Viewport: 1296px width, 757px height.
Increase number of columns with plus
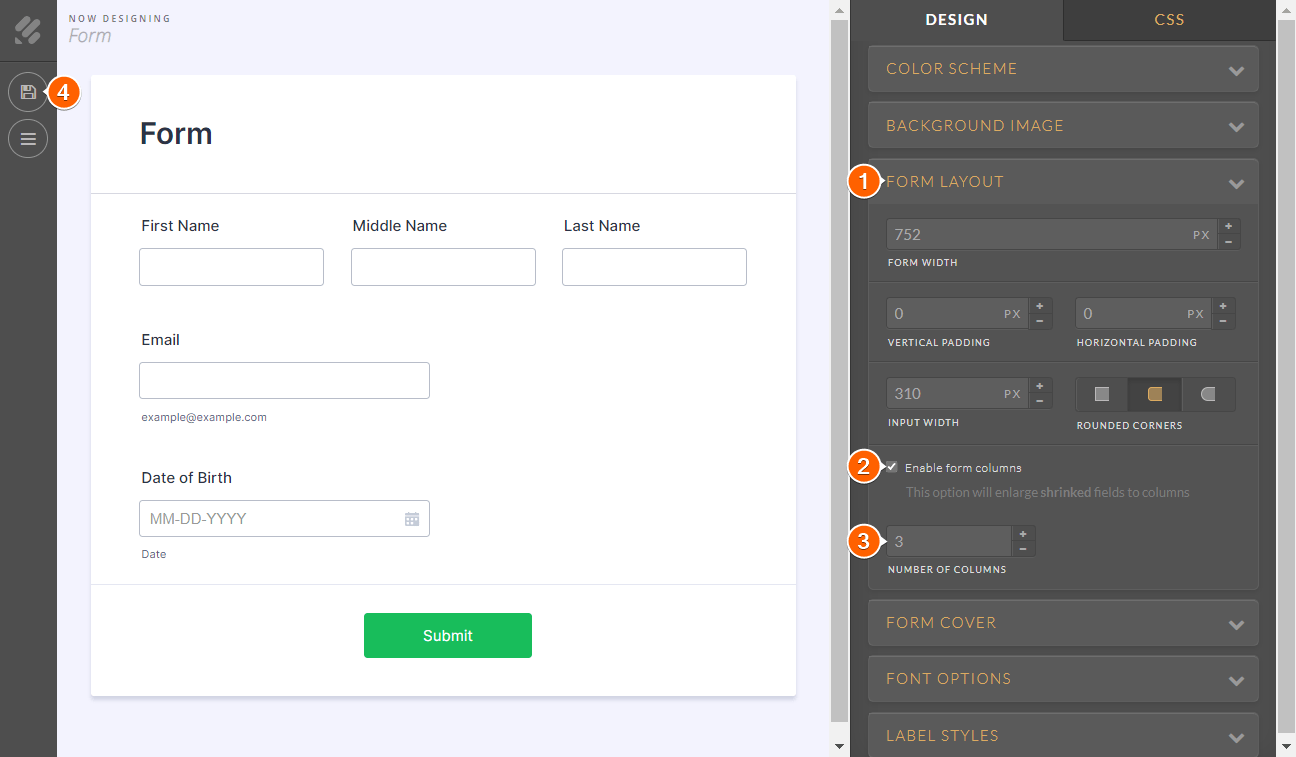pyautogui.click(x=1023, y=534)
